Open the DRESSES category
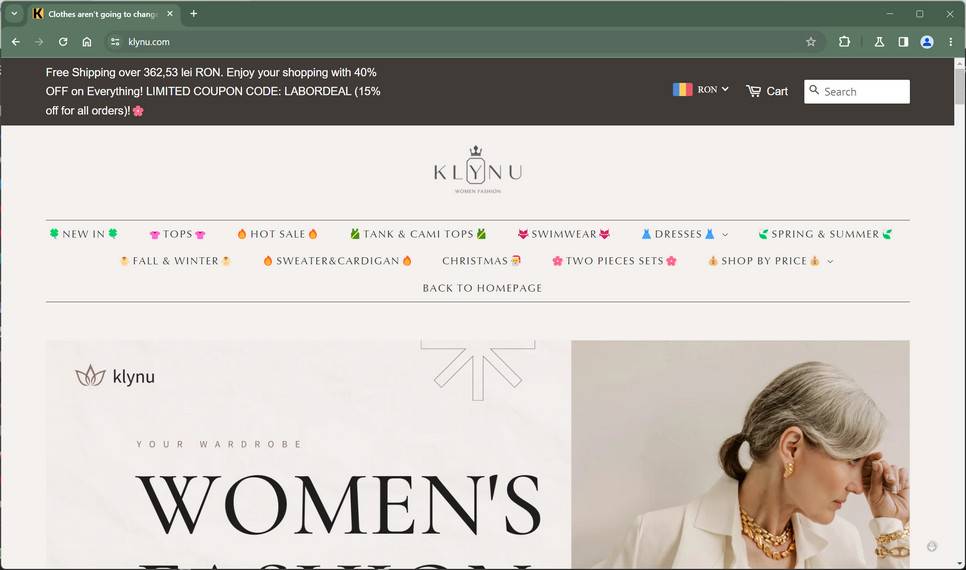Screen dimensions: 966x570 [678, 234]
